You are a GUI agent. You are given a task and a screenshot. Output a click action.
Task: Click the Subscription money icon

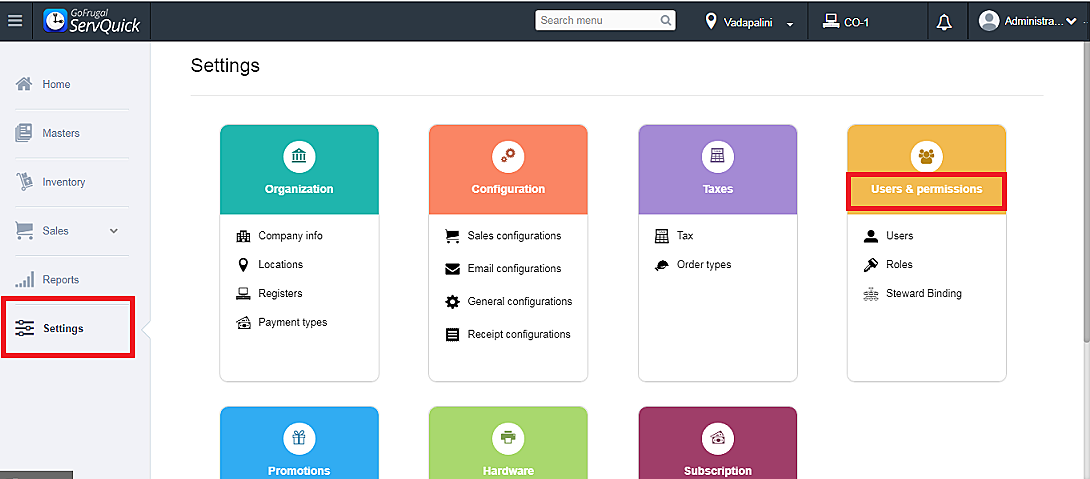coord(717,438)
